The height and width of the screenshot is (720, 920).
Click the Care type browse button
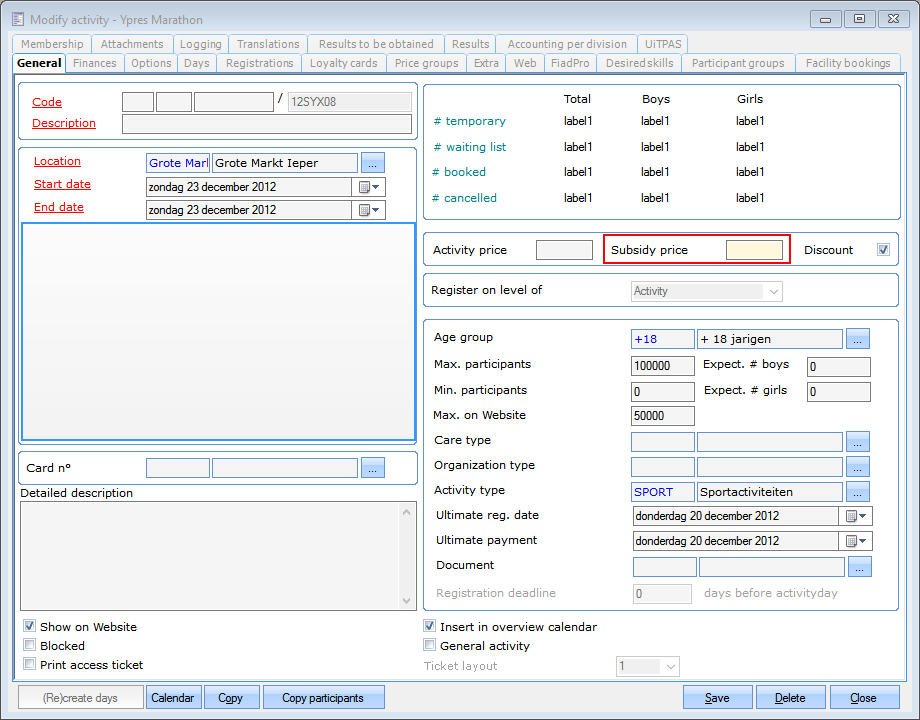(x=858, y=441)
